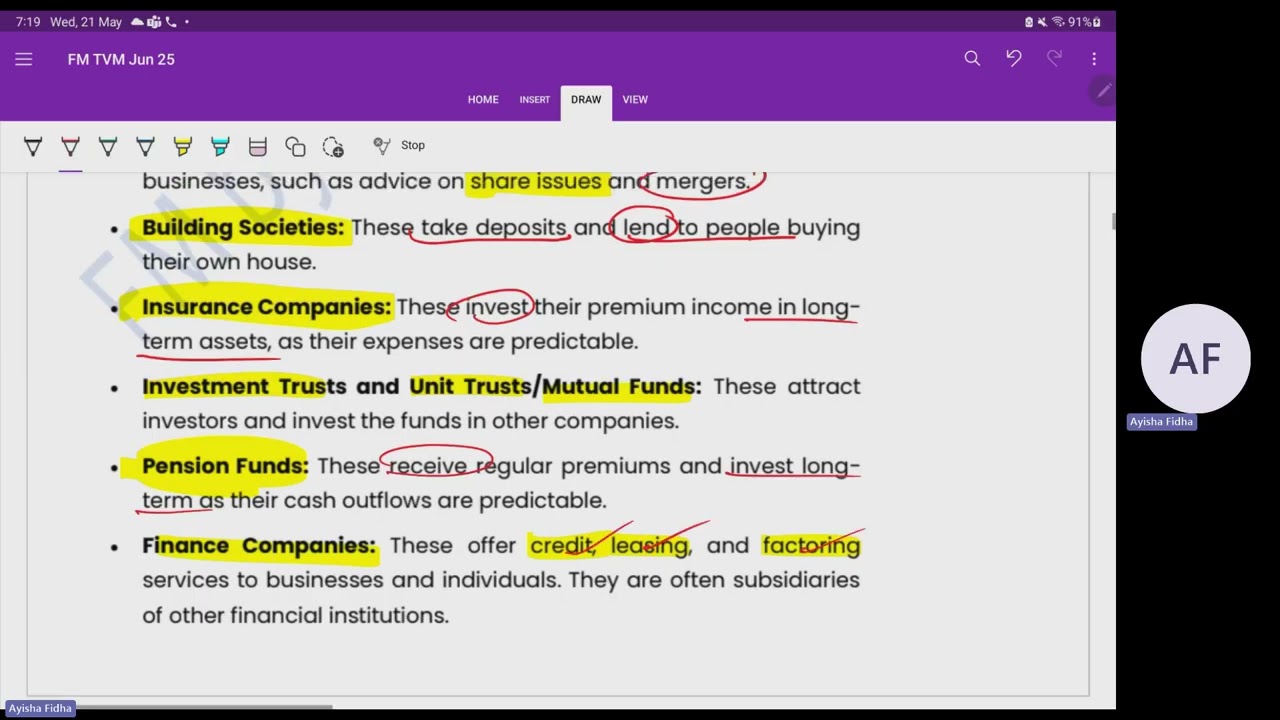Activate the lasso select tool
This screenshot has height=720, width=1280.
(333, 147)
